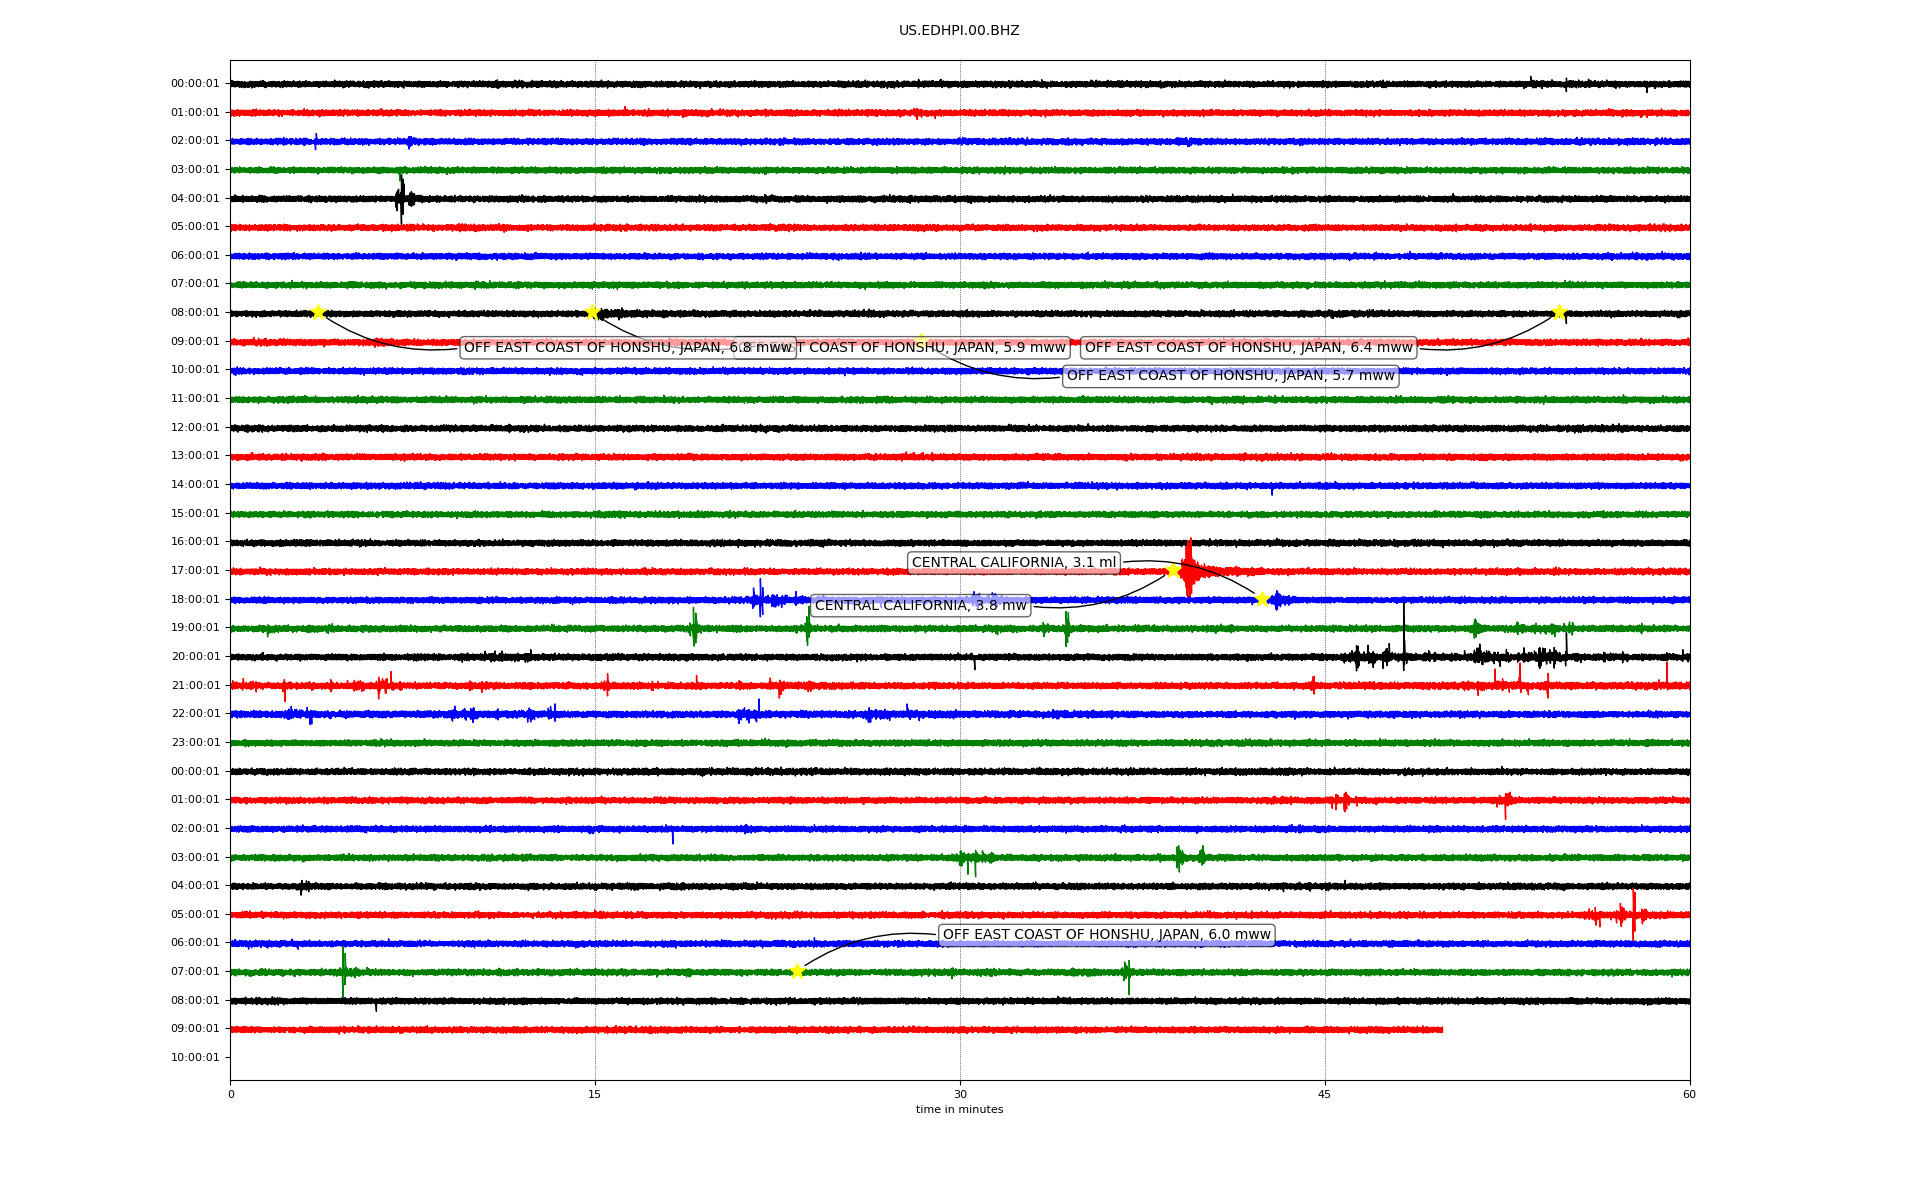Click the leftmost yellow star on the 08:00:01 trace
Viewport: 1920px width, 1200px height.
tap(318, 312)
